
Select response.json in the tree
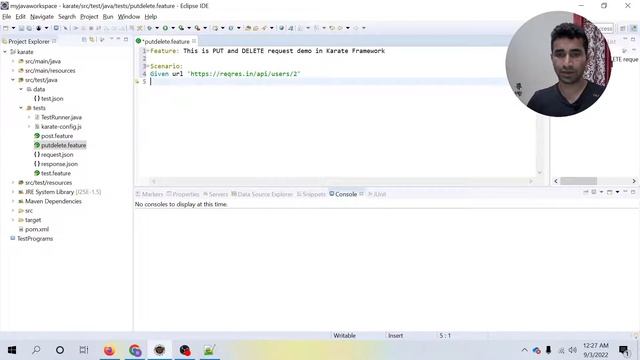tap(59, 164)
